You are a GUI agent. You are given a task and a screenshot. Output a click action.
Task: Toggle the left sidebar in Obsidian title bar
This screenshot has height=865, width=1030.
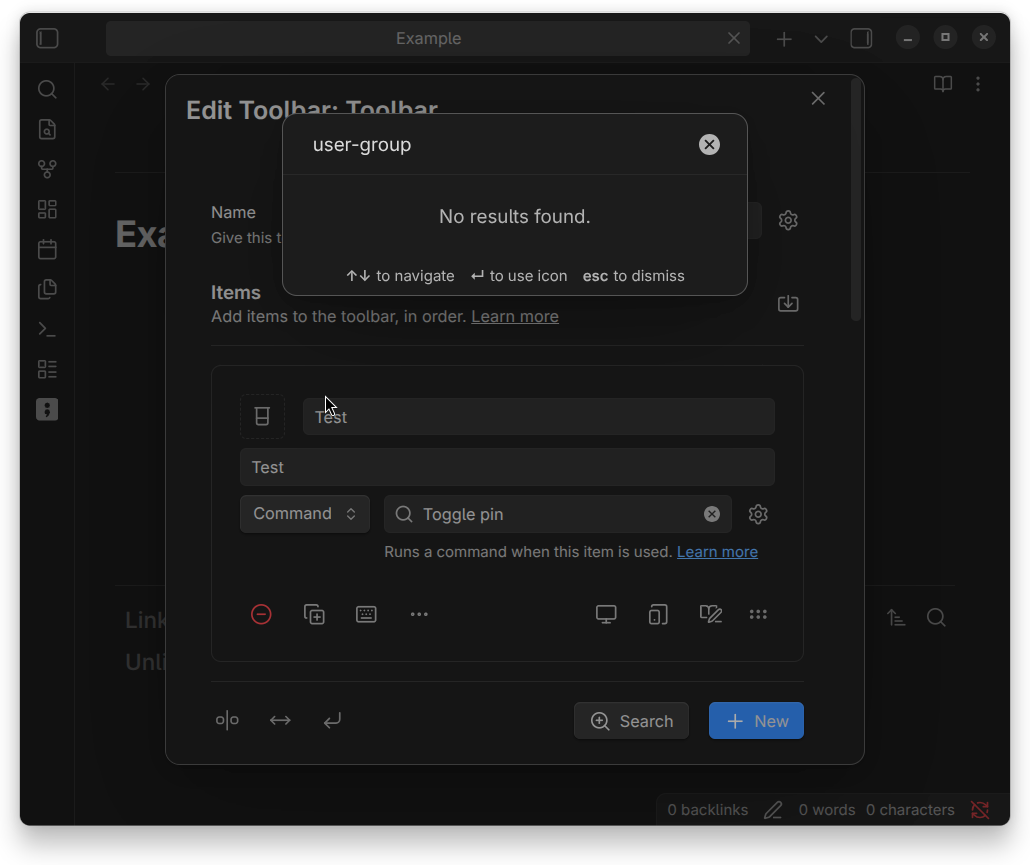click(47, 38)
